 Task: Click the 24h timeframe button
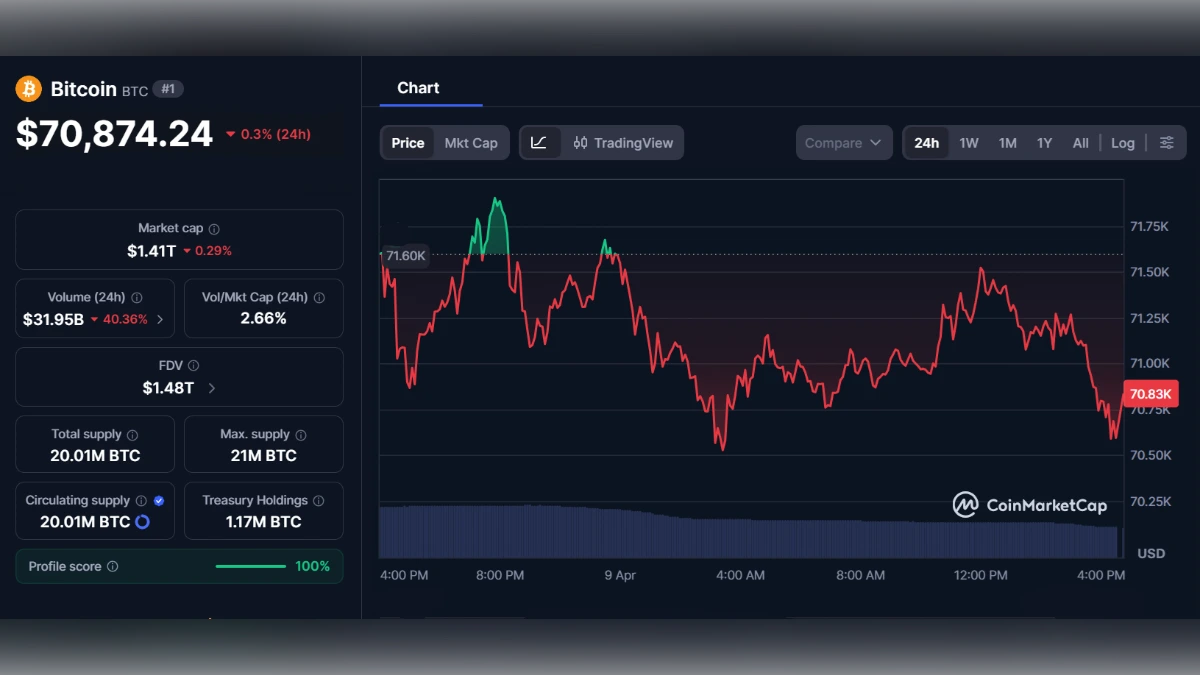926,142
